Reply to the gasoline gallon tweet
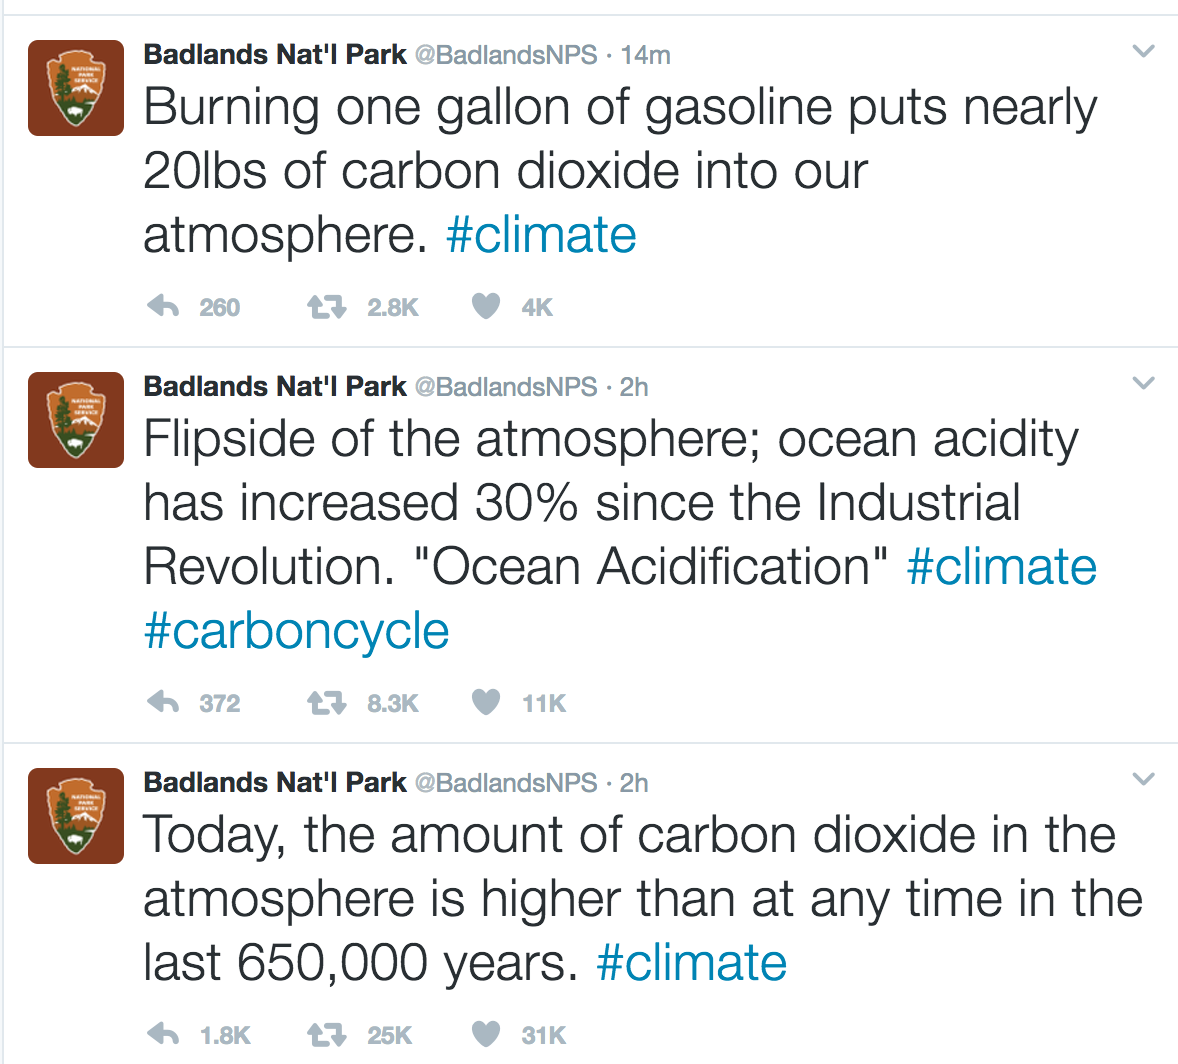 163,306
